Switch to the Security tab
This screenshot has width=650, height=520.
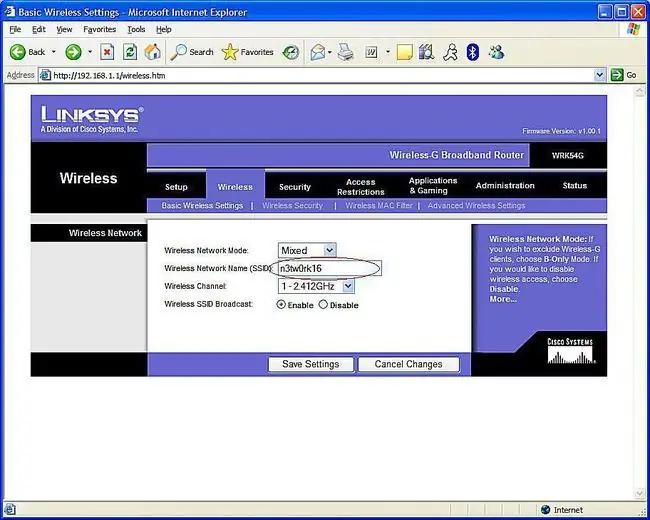coord(295,187)
